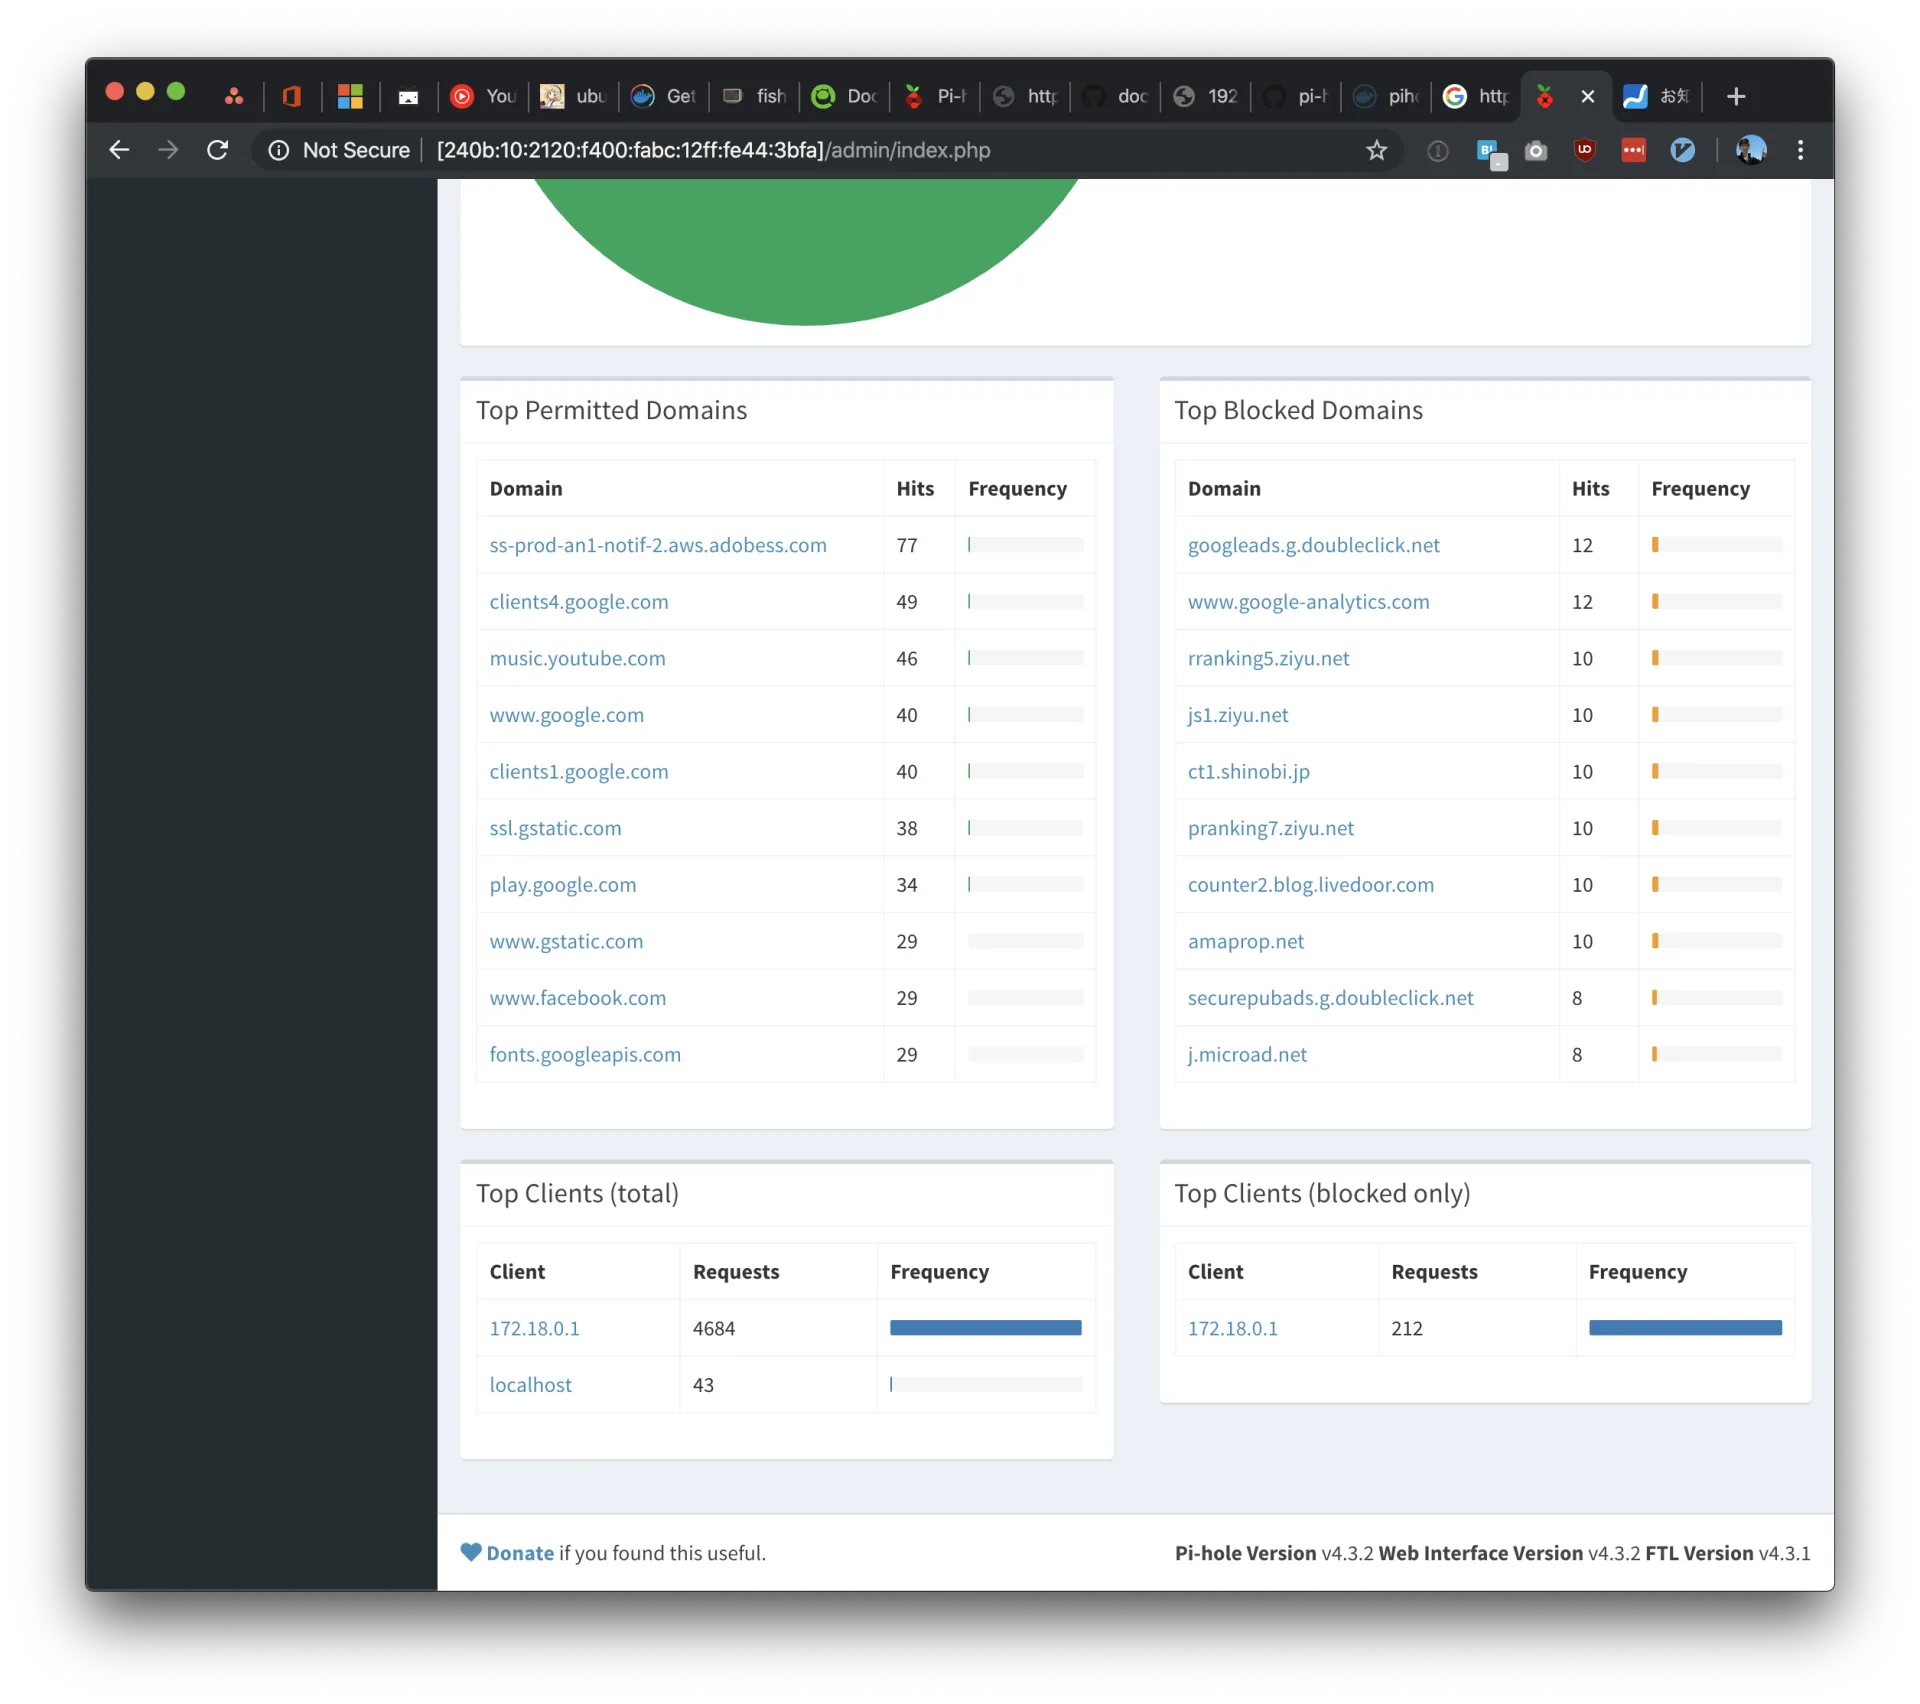
Task: Open googleads.g.doubleclick.net blocked domain link
Action: pyautogui.click(x=1313, y=545)
